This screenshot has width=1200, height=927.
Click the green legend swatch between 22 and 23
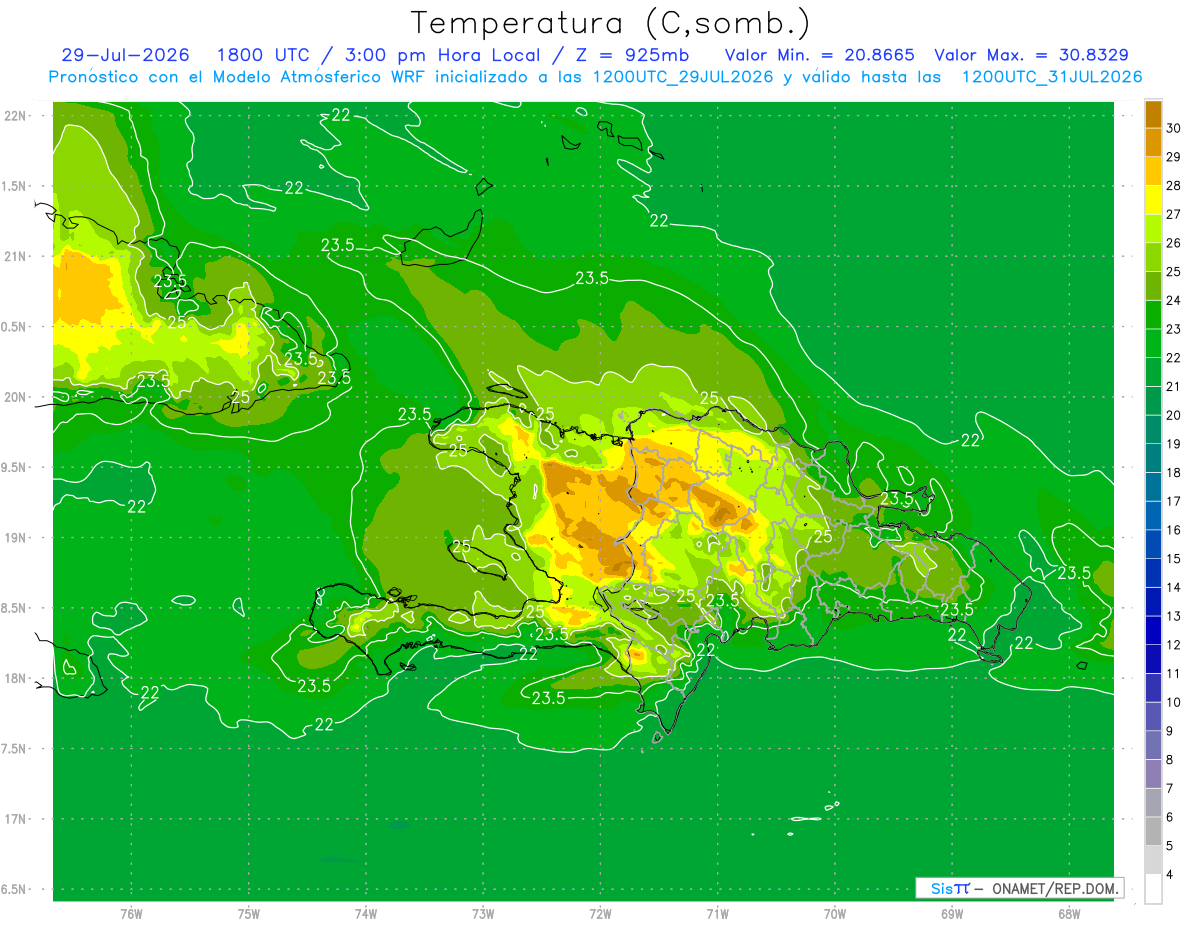tap(1153, 343)
